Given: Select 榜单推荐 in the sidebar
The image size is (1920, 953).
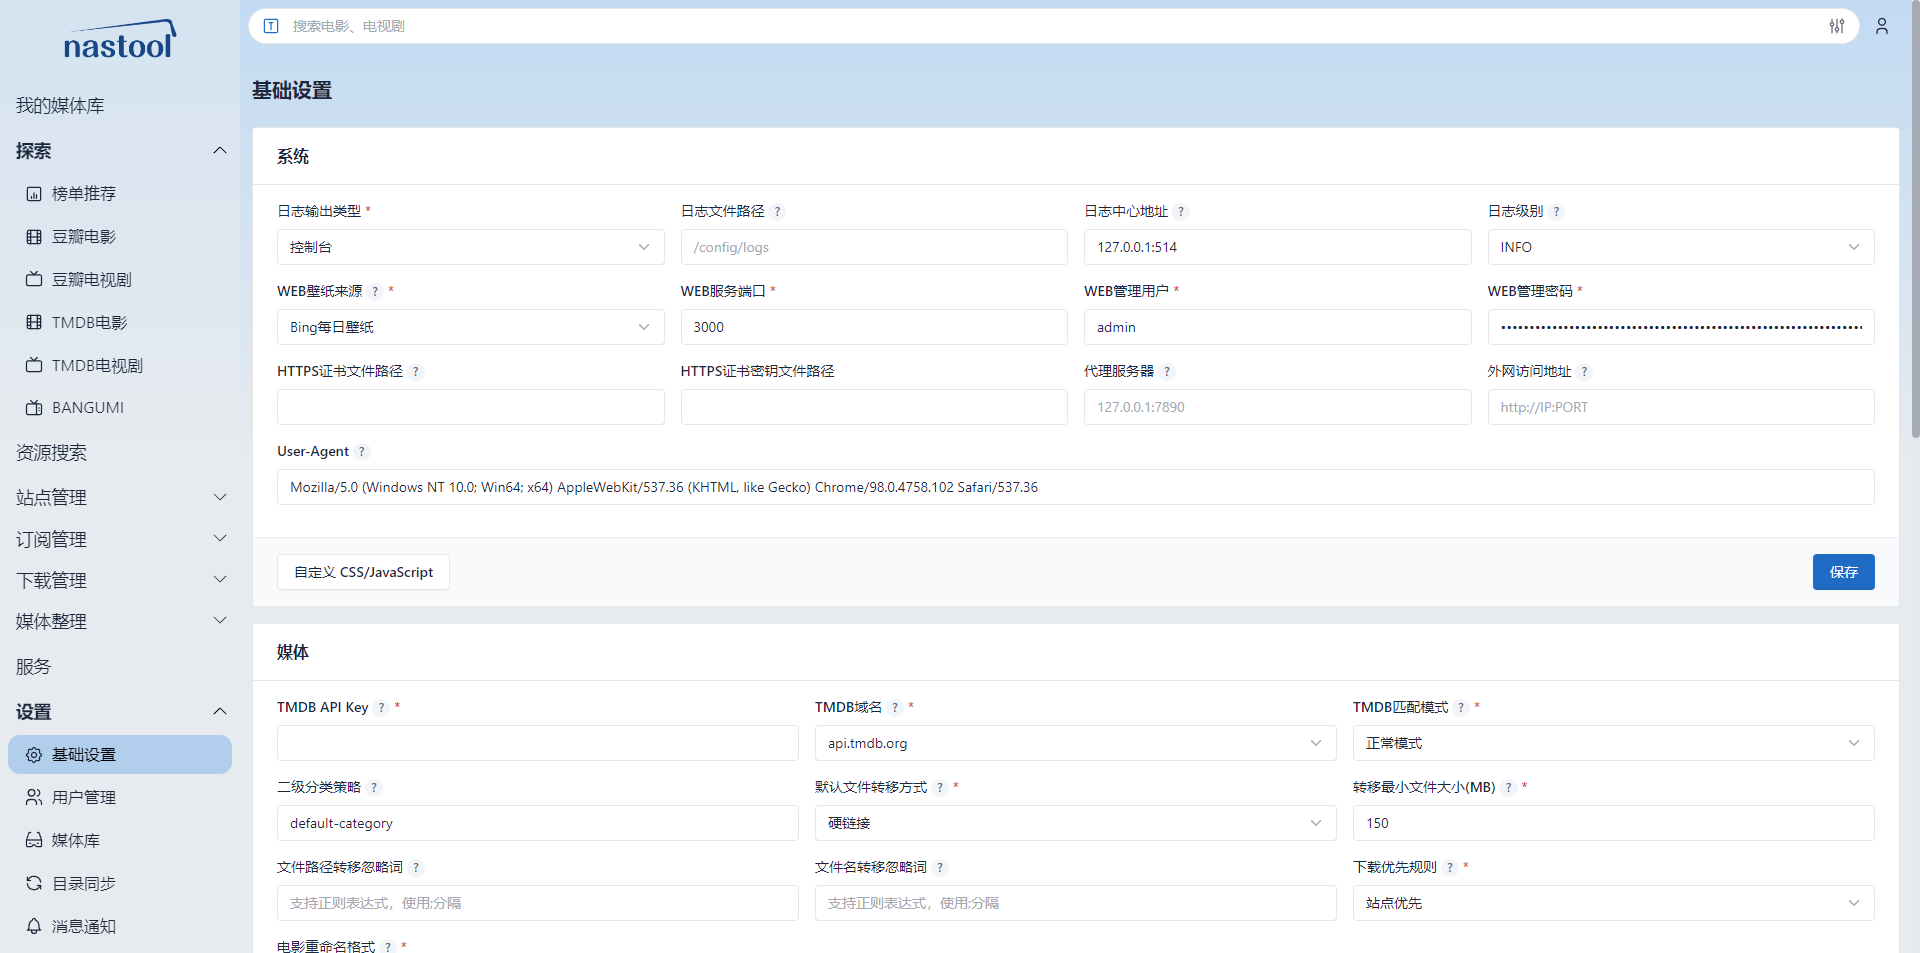Looking at the screenshot, I should (83, 193).
